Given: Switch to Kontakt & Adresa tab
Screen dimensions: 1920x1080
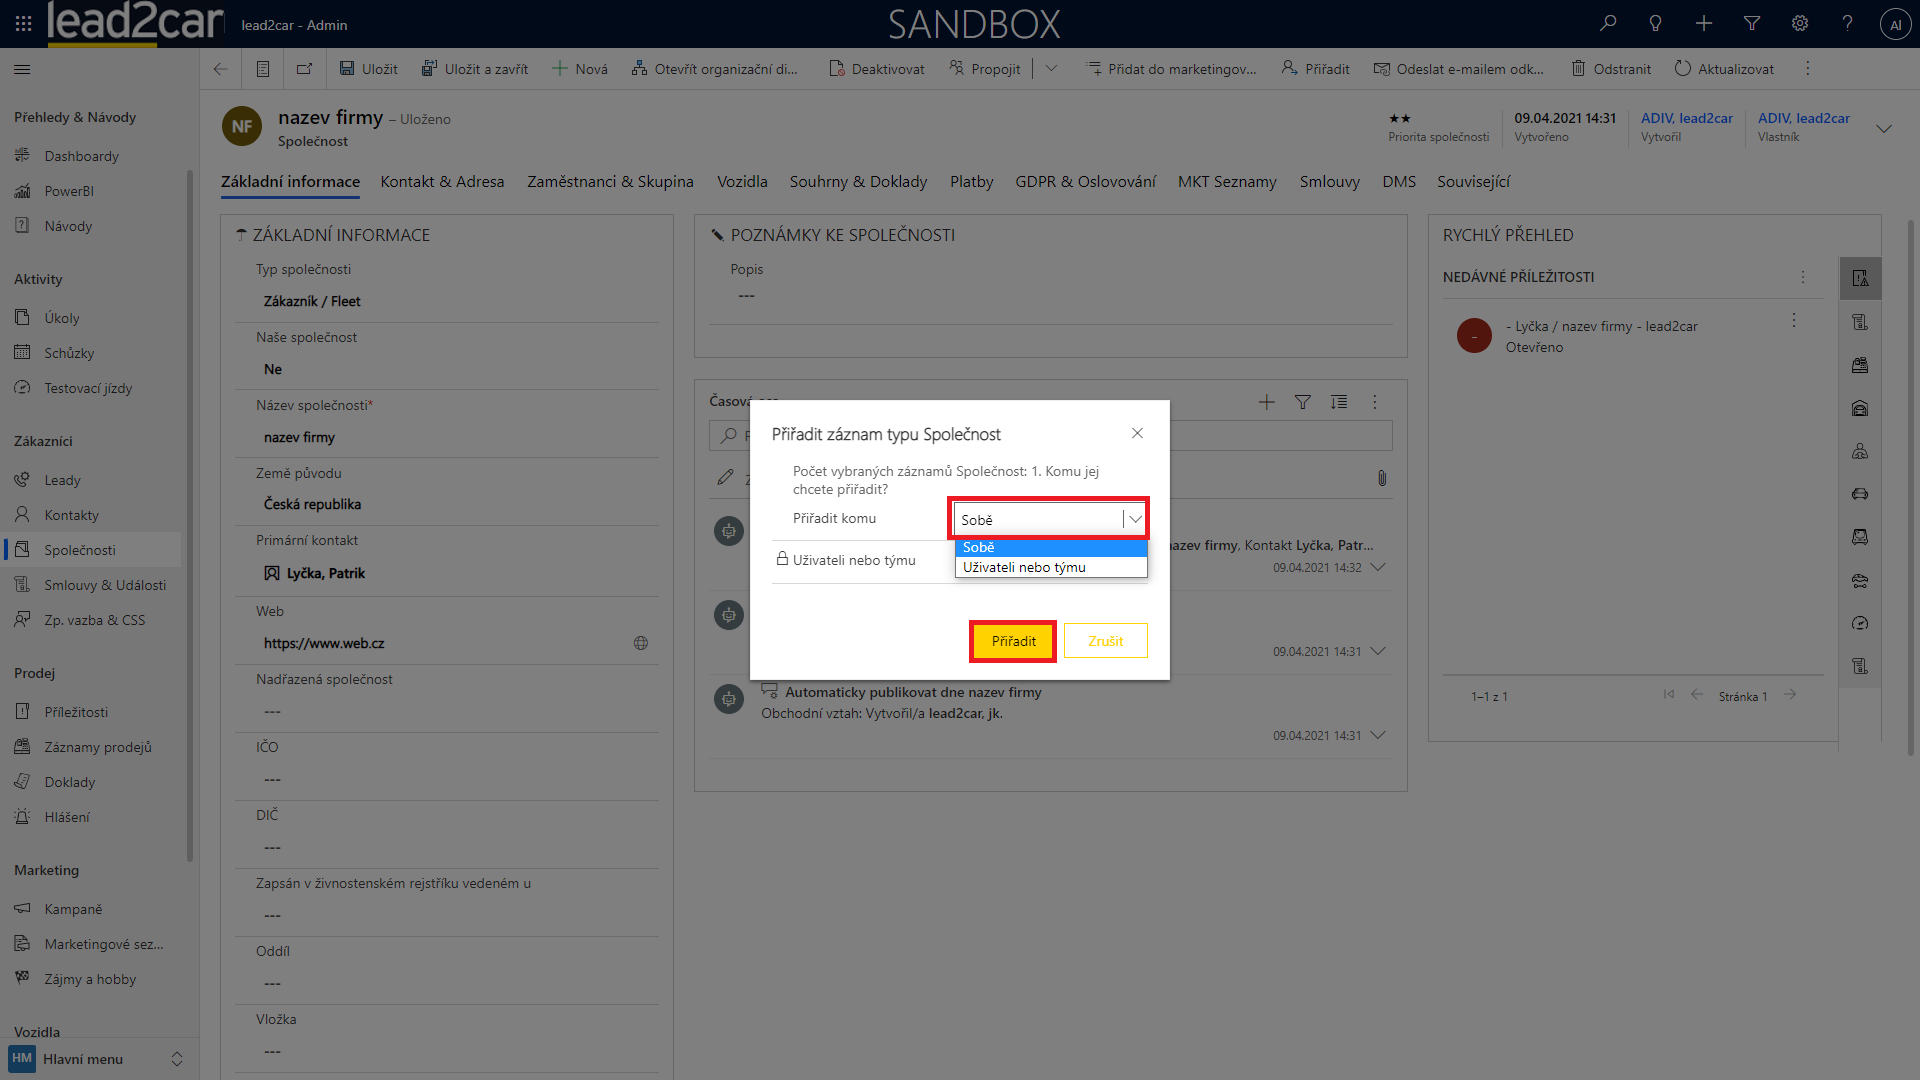Looking at the screenshot, I should (442, 181).
